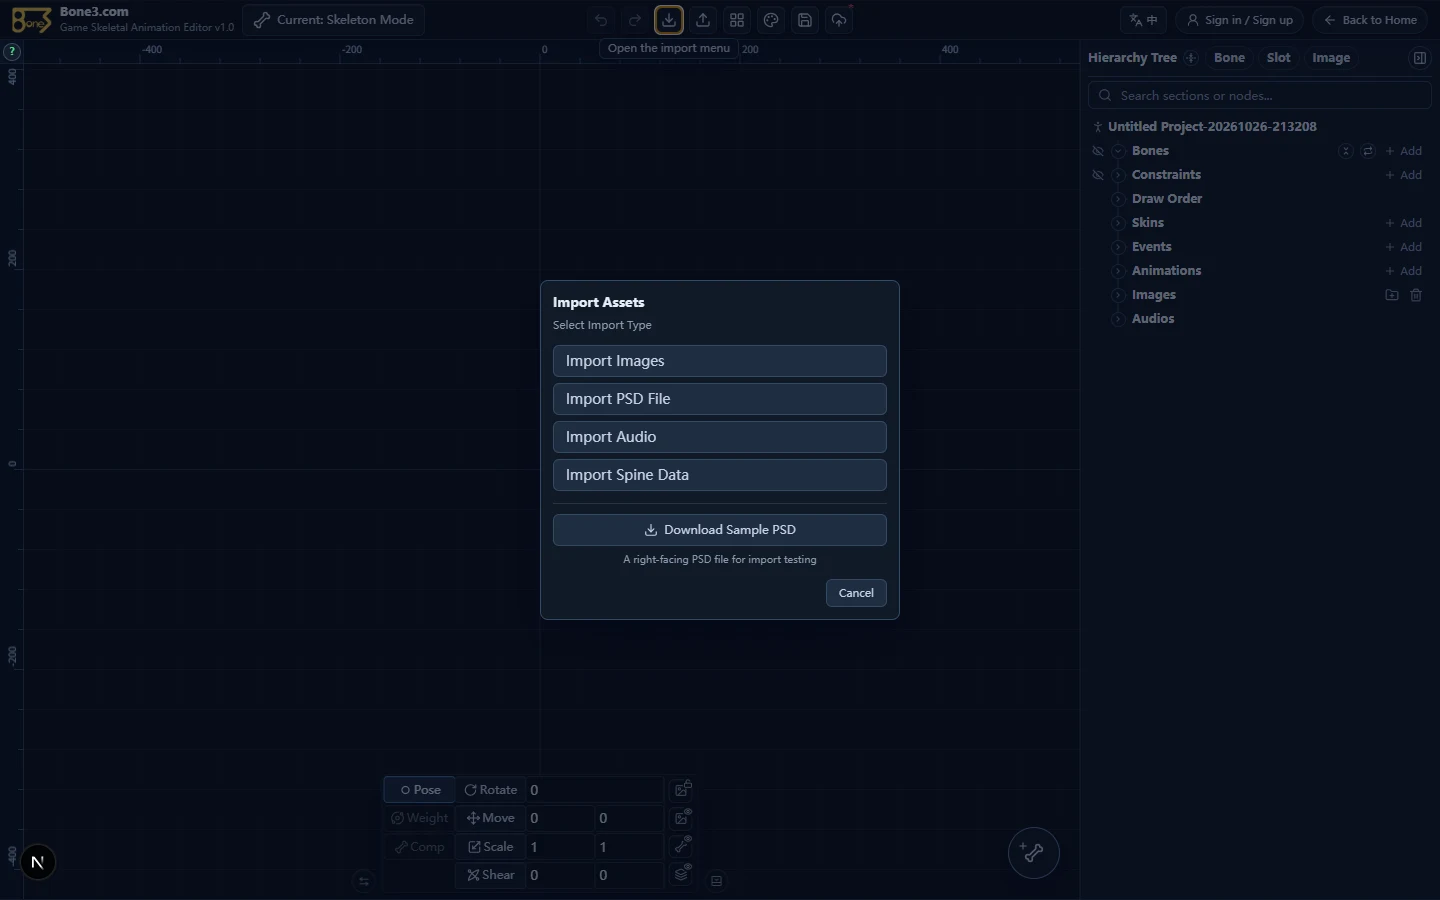Expand the Draw Order section
The image size is (1440, 900).
(1119, 199)
